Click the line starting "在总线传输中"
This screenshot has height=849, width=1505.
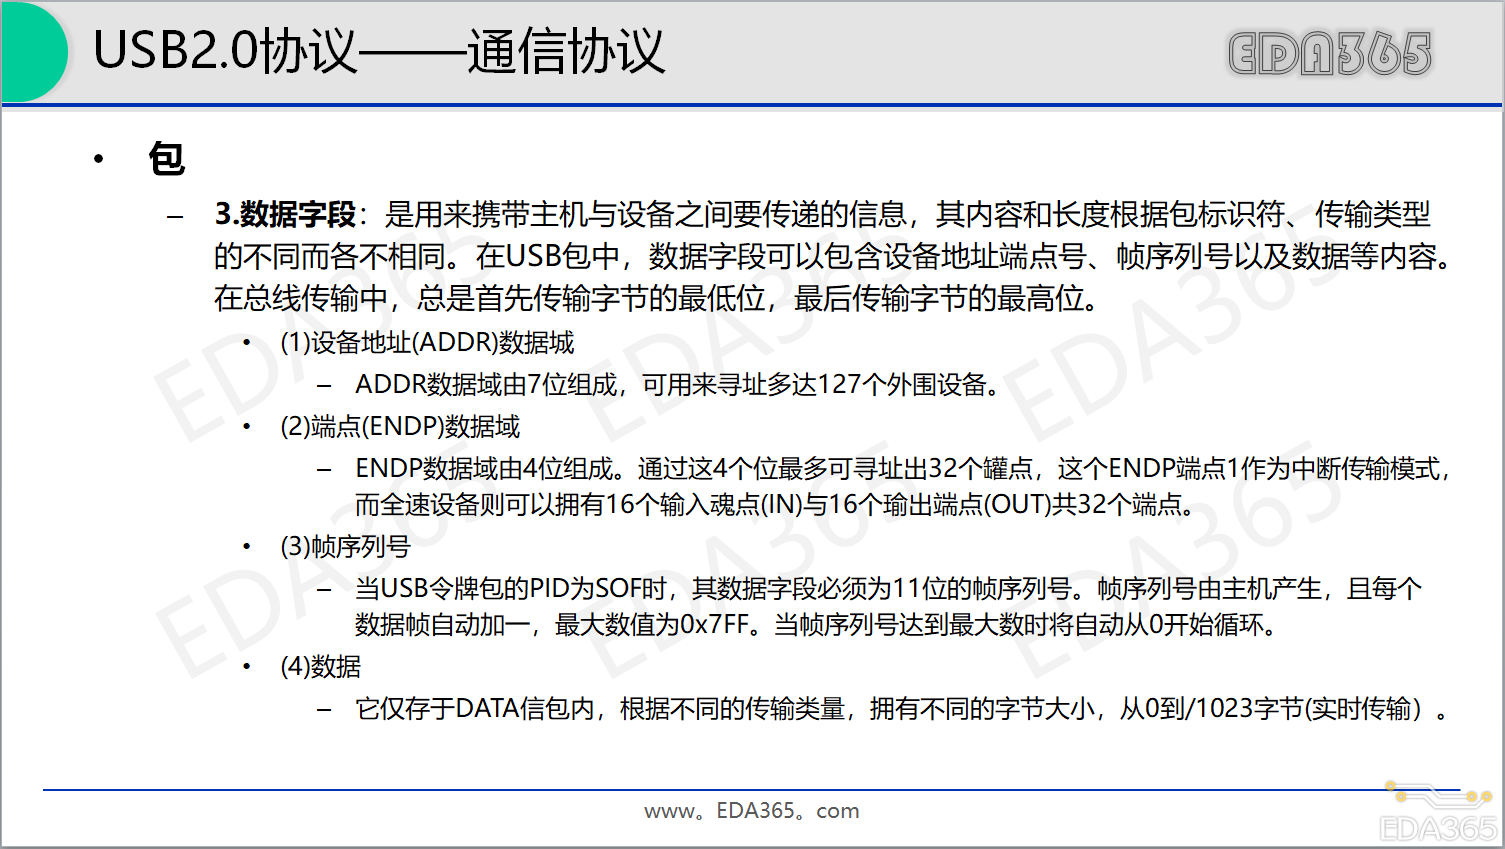[659, 298]
